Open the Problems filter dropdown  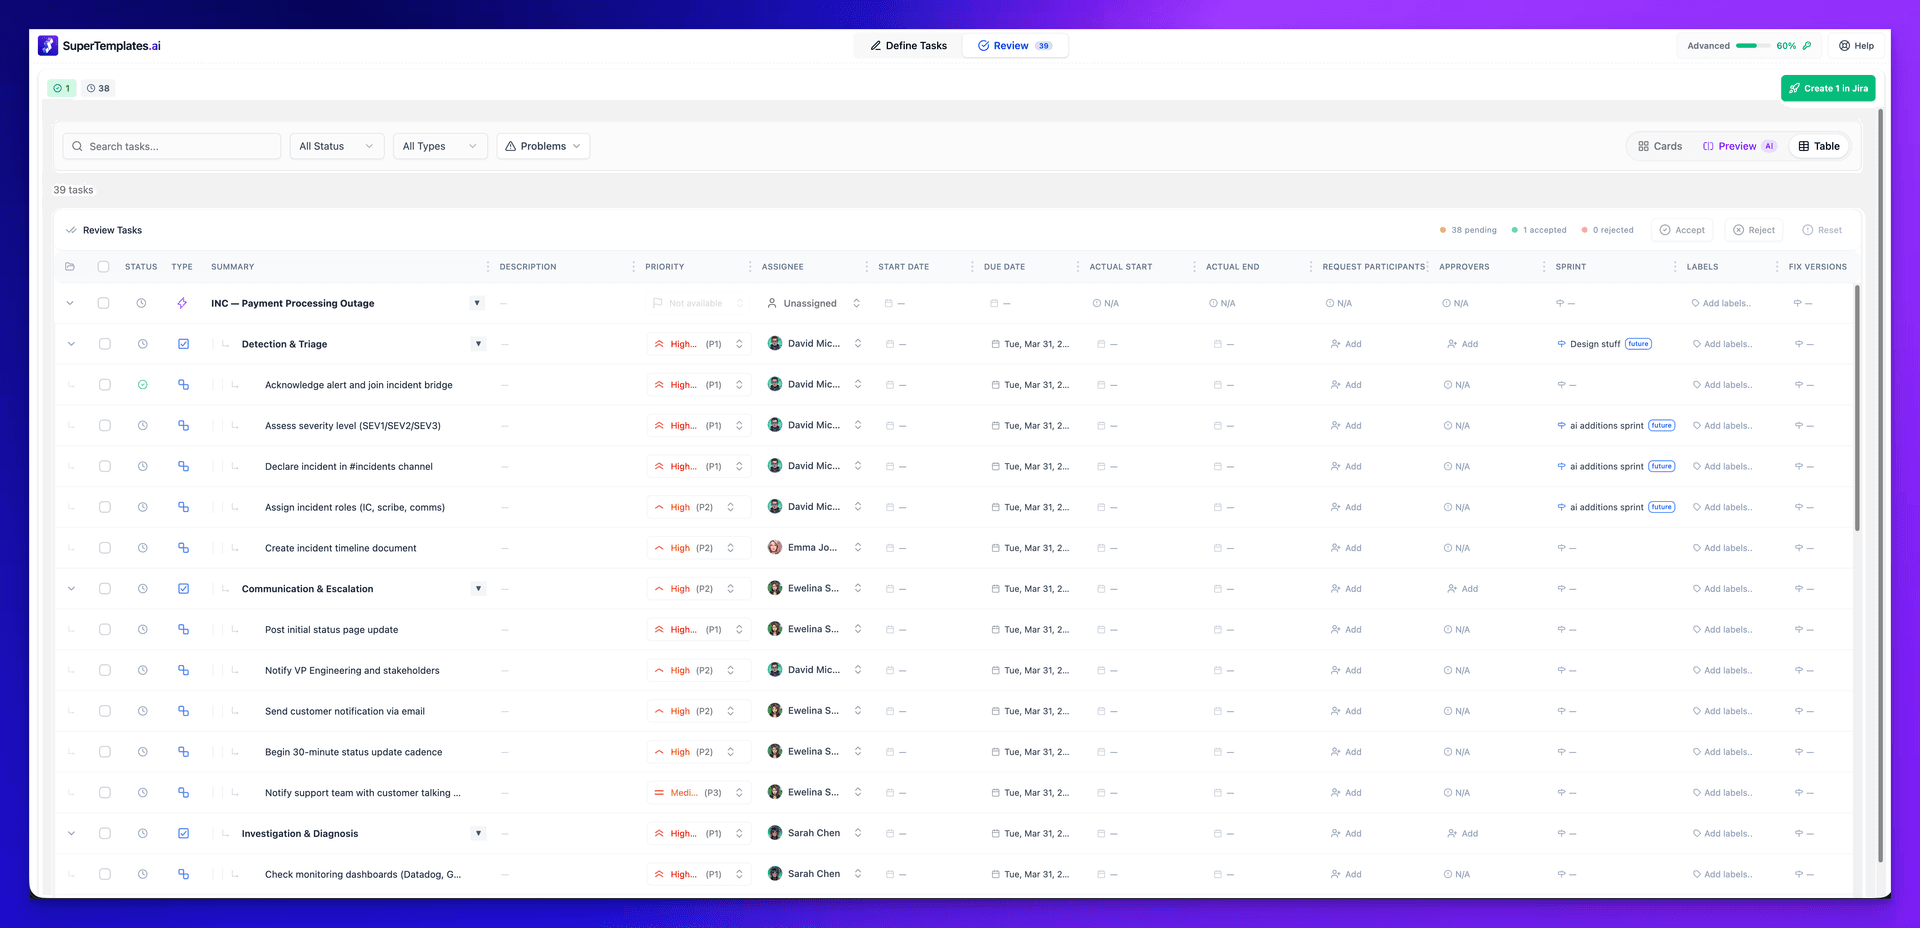pos(543,146)
